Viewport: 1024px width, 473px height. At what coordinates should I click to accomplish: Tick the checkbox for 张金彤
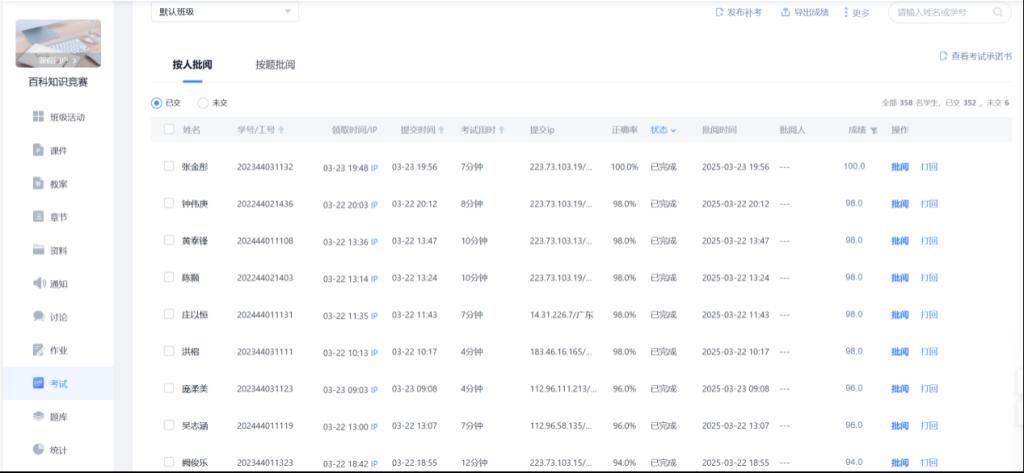pos(168,166)
